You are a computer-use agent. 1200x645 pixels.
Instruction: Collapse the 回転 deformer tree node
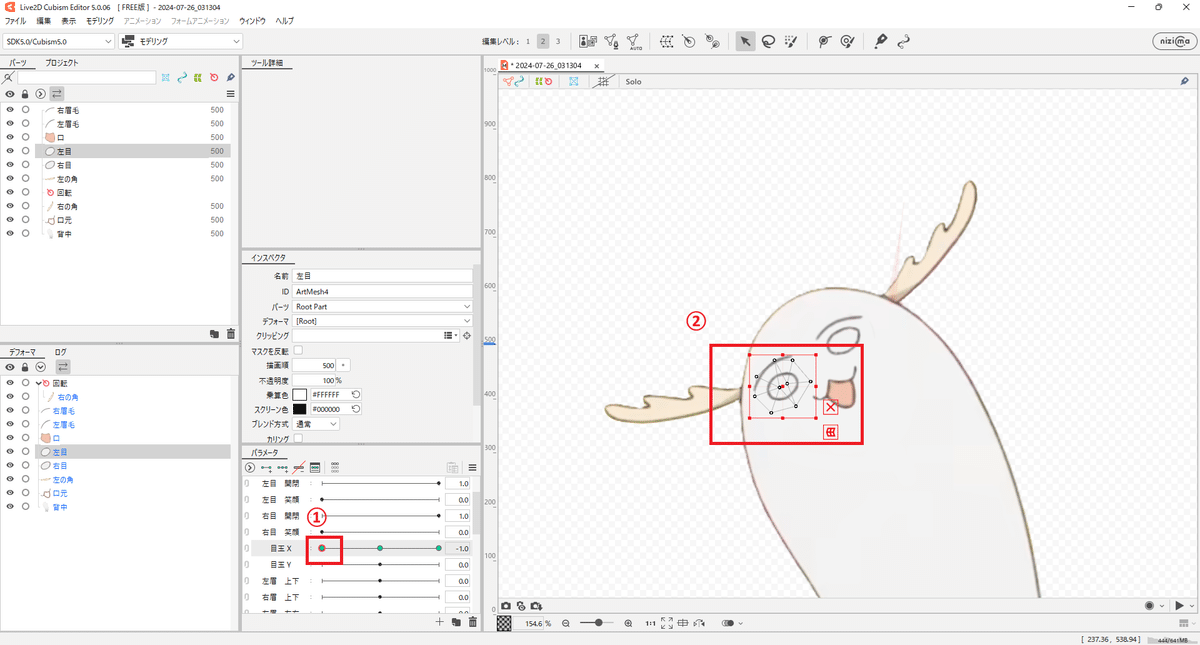click(x=39, y=383)
